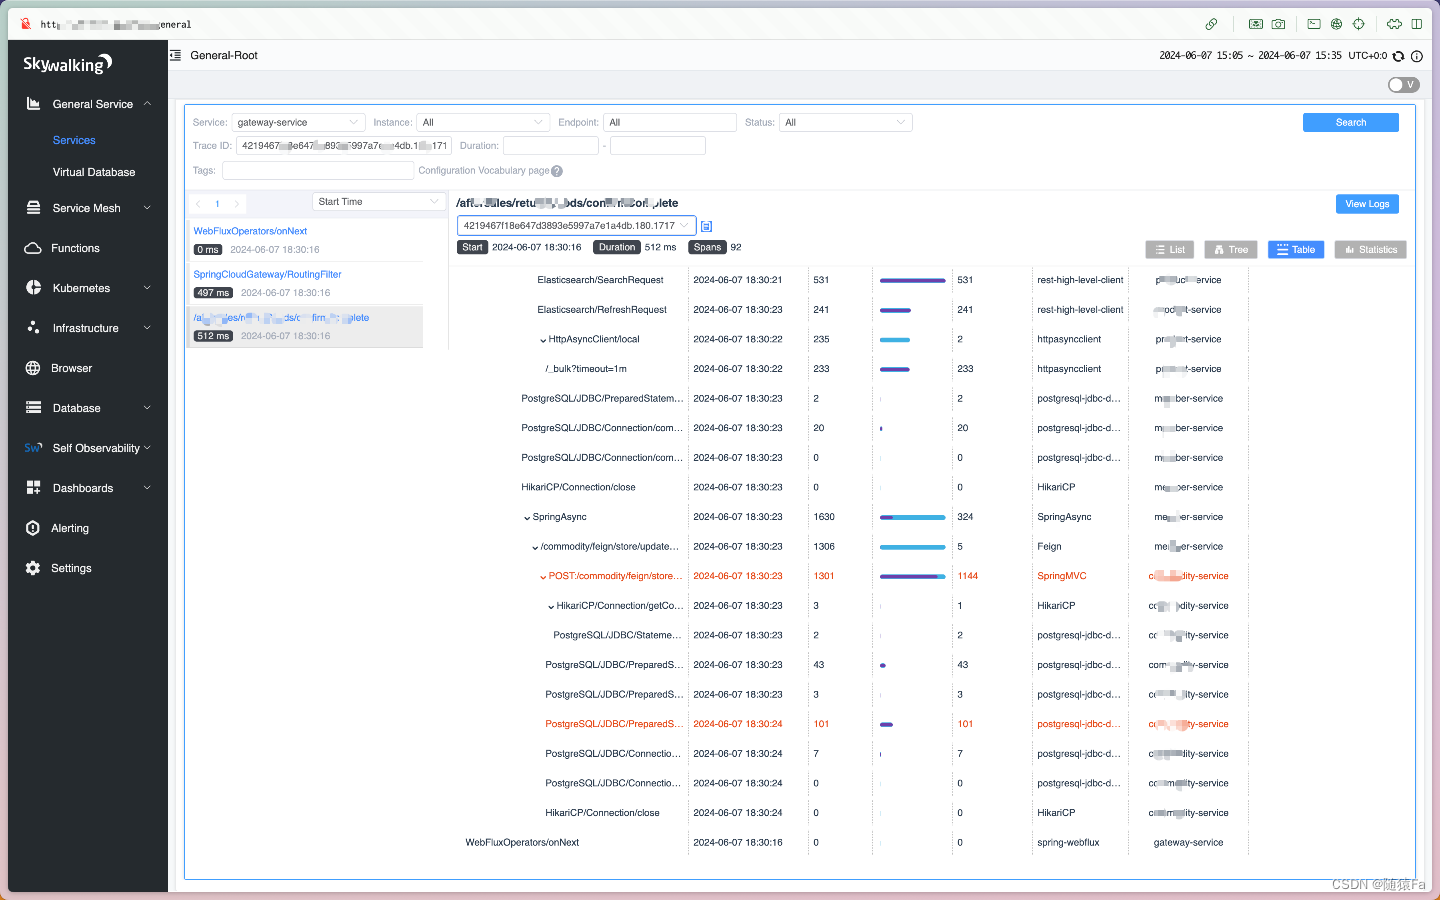This screenshot has height=900, width=1440.
Task: Click the help icon beside Configuration Vocabulary page
Action: point(557,171)
